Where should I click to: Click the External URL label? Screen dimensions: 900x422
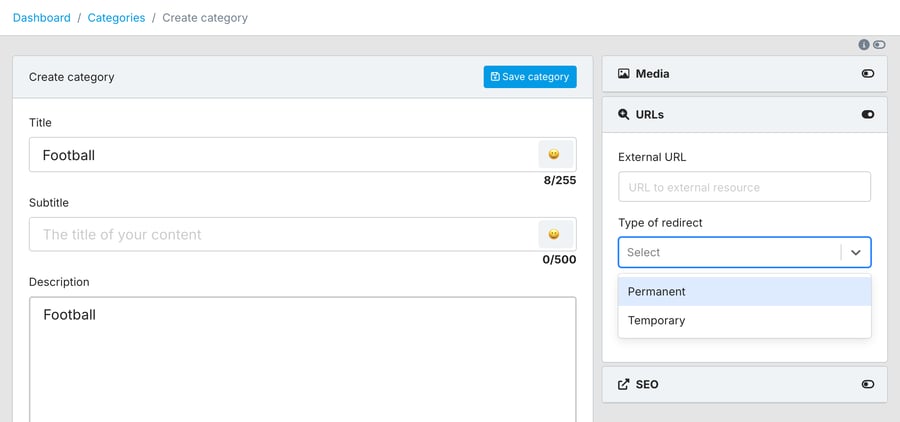tap(652, 157)
